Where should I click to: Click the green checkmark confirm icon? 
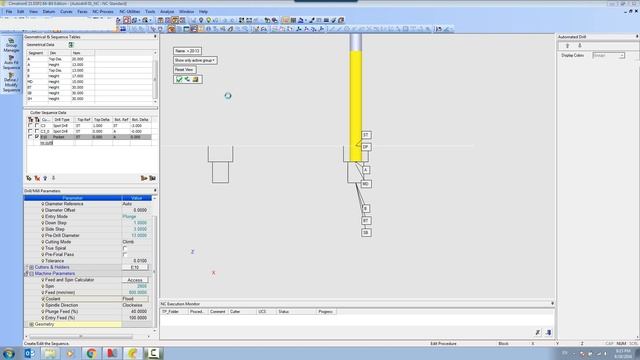pos(179,79)
